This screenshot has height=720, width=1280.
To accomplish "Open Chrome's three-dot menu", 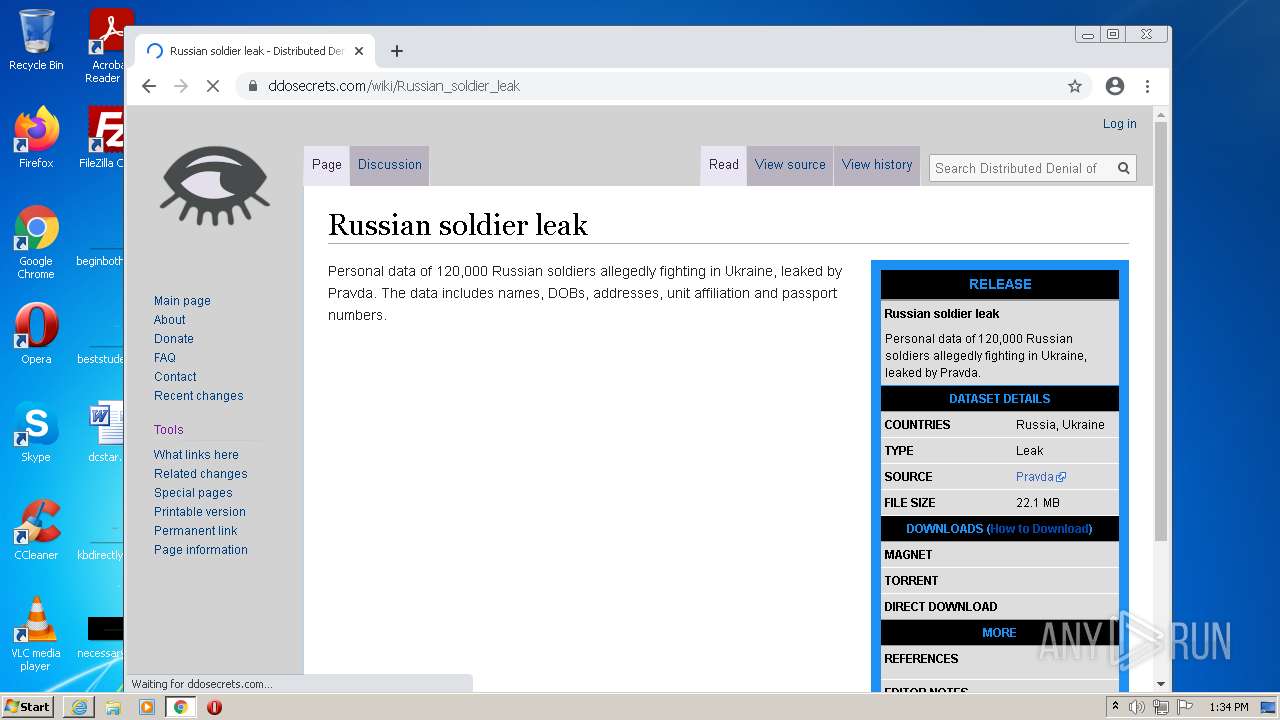I will (x=1147, y=86).
